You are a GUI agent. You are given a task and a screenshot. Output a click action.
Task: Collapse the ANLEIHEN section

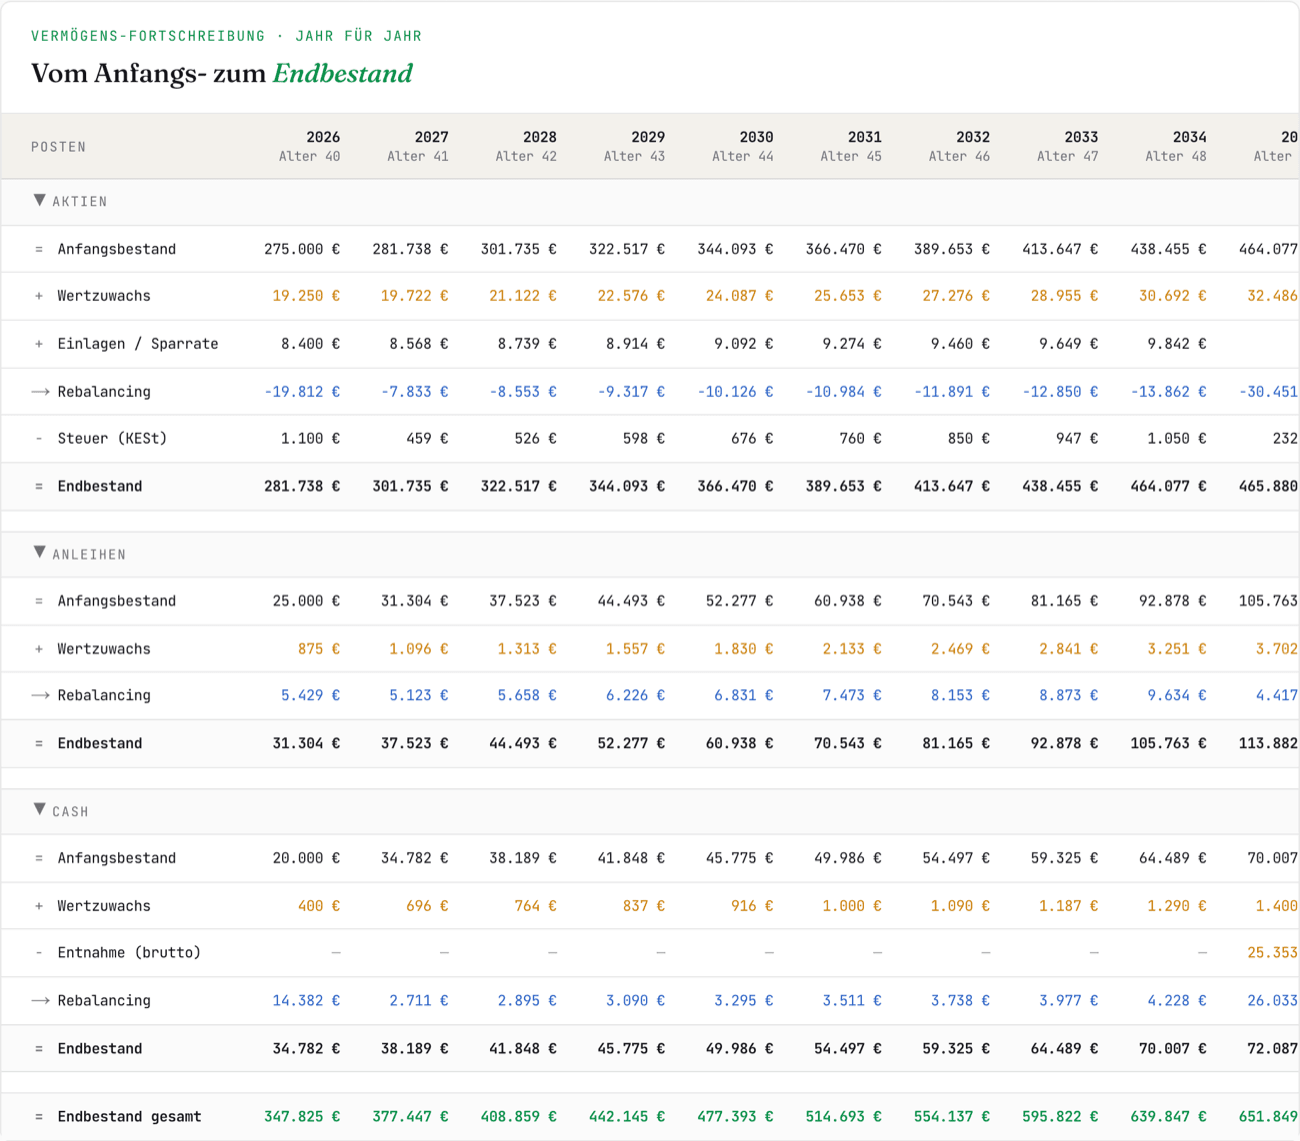click(39, 552)
